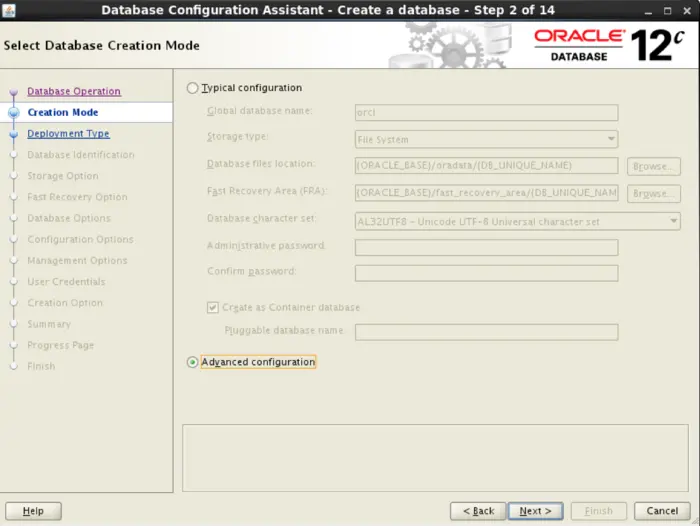
Task: Proceed with the Next button
Action: coord(536,511)
